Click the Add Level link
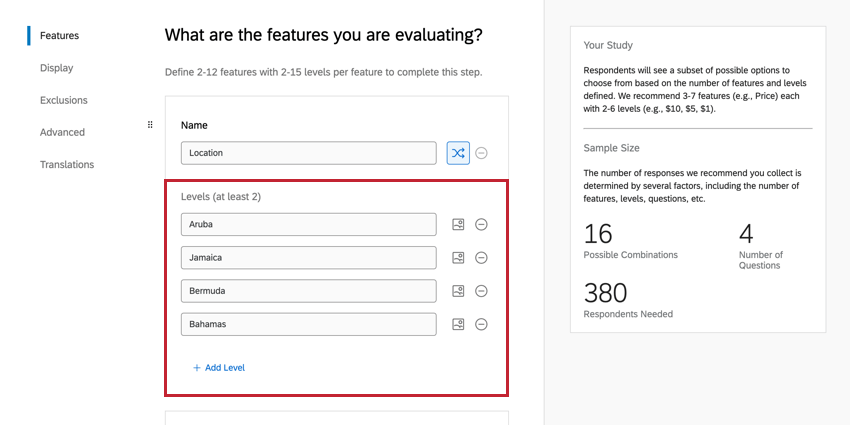The image size is (850, 425). tap(219, 368)
